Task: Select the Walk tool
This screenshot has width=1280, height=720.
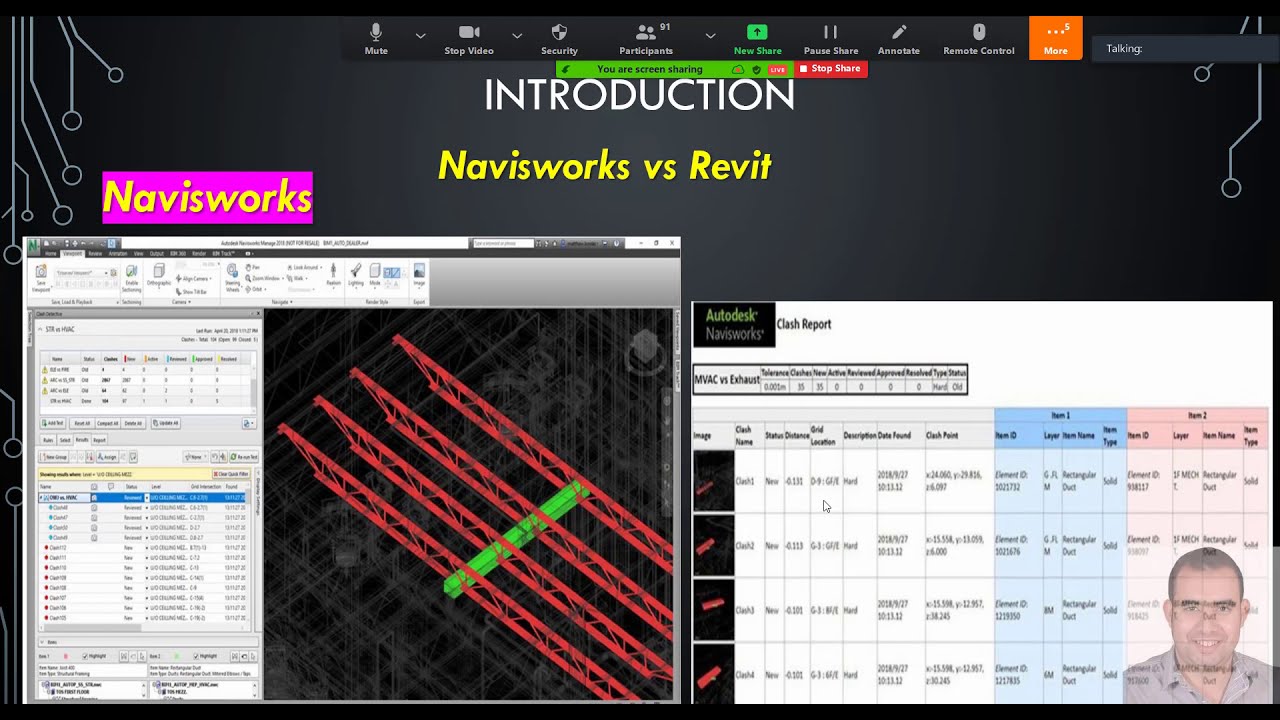Action: click(x=298, y=278)
